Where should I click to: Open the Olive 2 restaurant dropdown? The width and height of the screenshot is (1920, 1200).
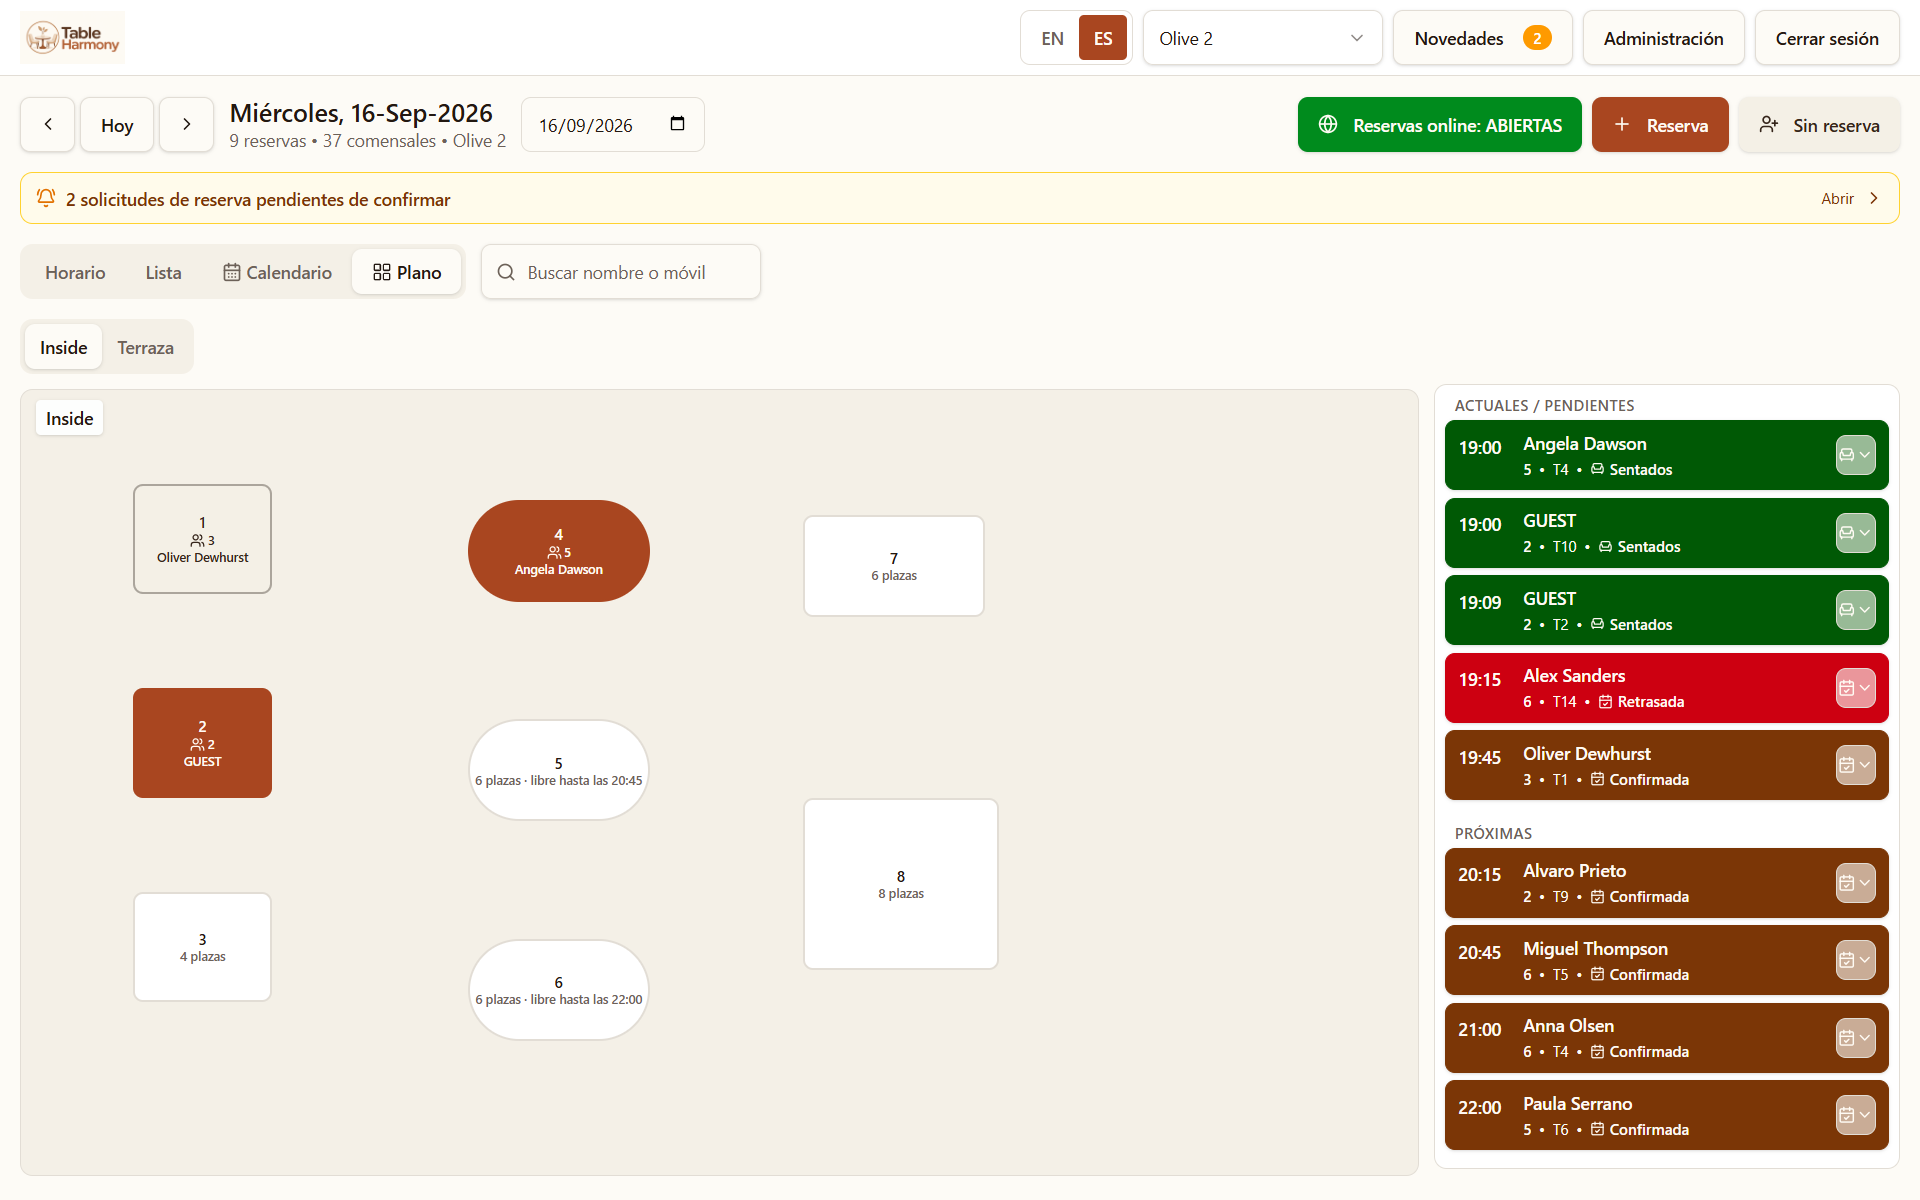click(x=1263, y=38)
